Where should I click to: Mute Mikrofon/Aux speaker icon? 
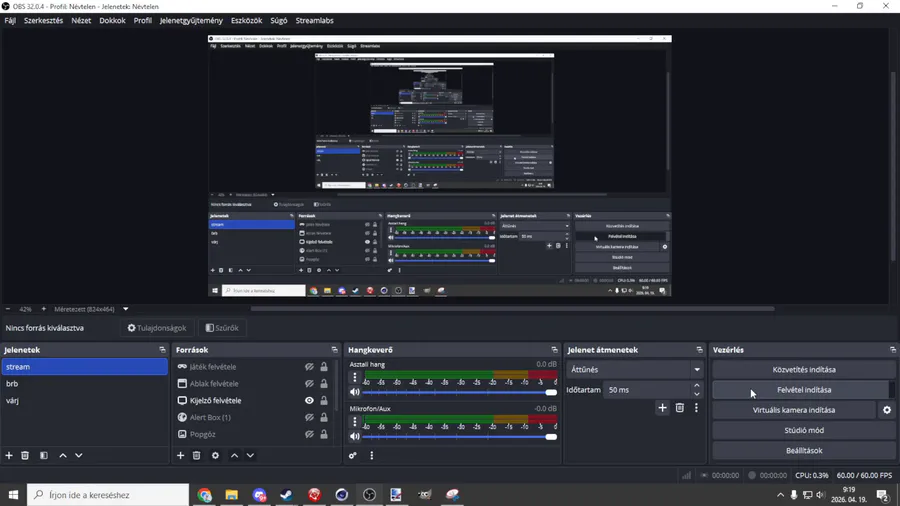point(355,436)
